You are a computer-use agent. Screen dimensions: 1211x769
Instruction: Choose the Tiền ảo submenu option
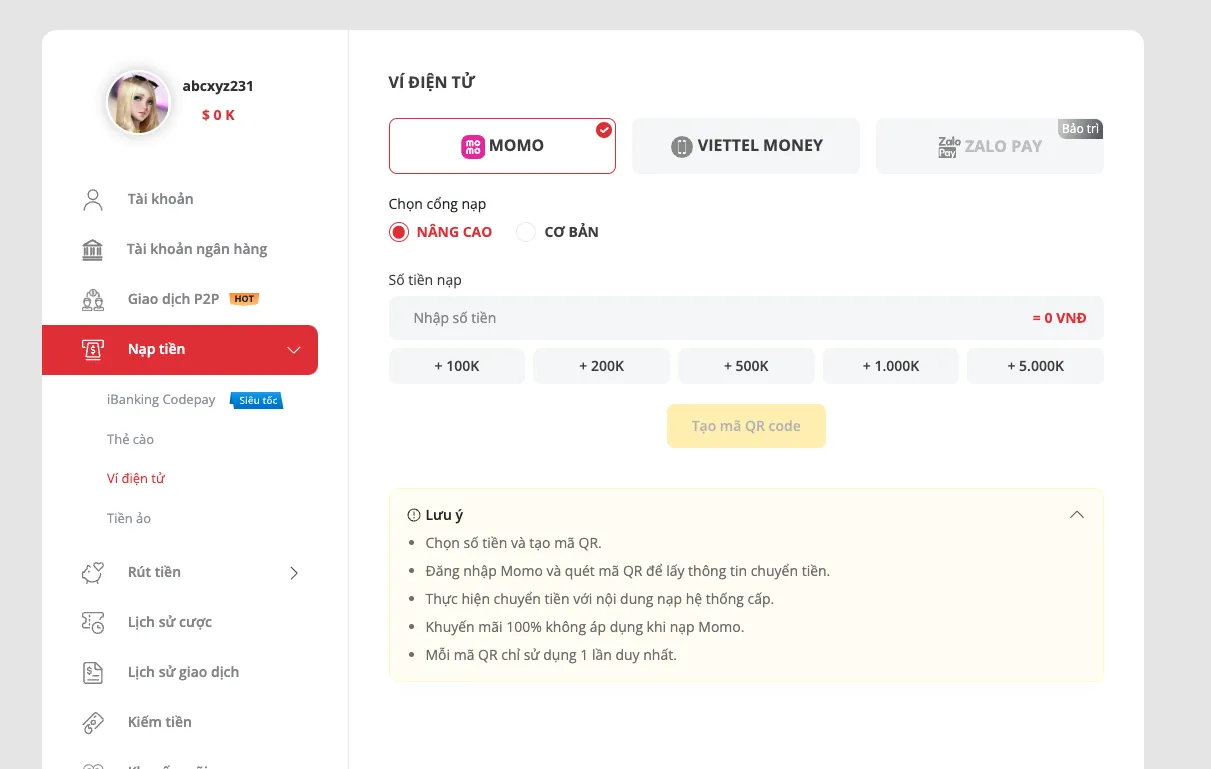[129, 518]
